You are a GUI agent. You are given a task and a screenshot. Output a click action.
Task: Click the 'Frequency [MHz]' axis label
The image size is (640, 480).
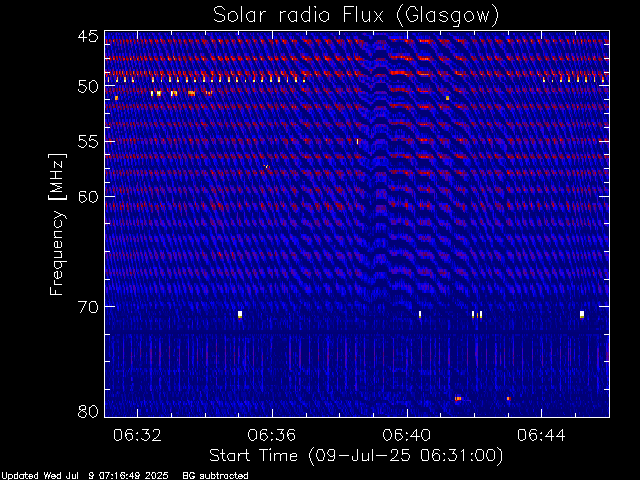coord(57,224)
